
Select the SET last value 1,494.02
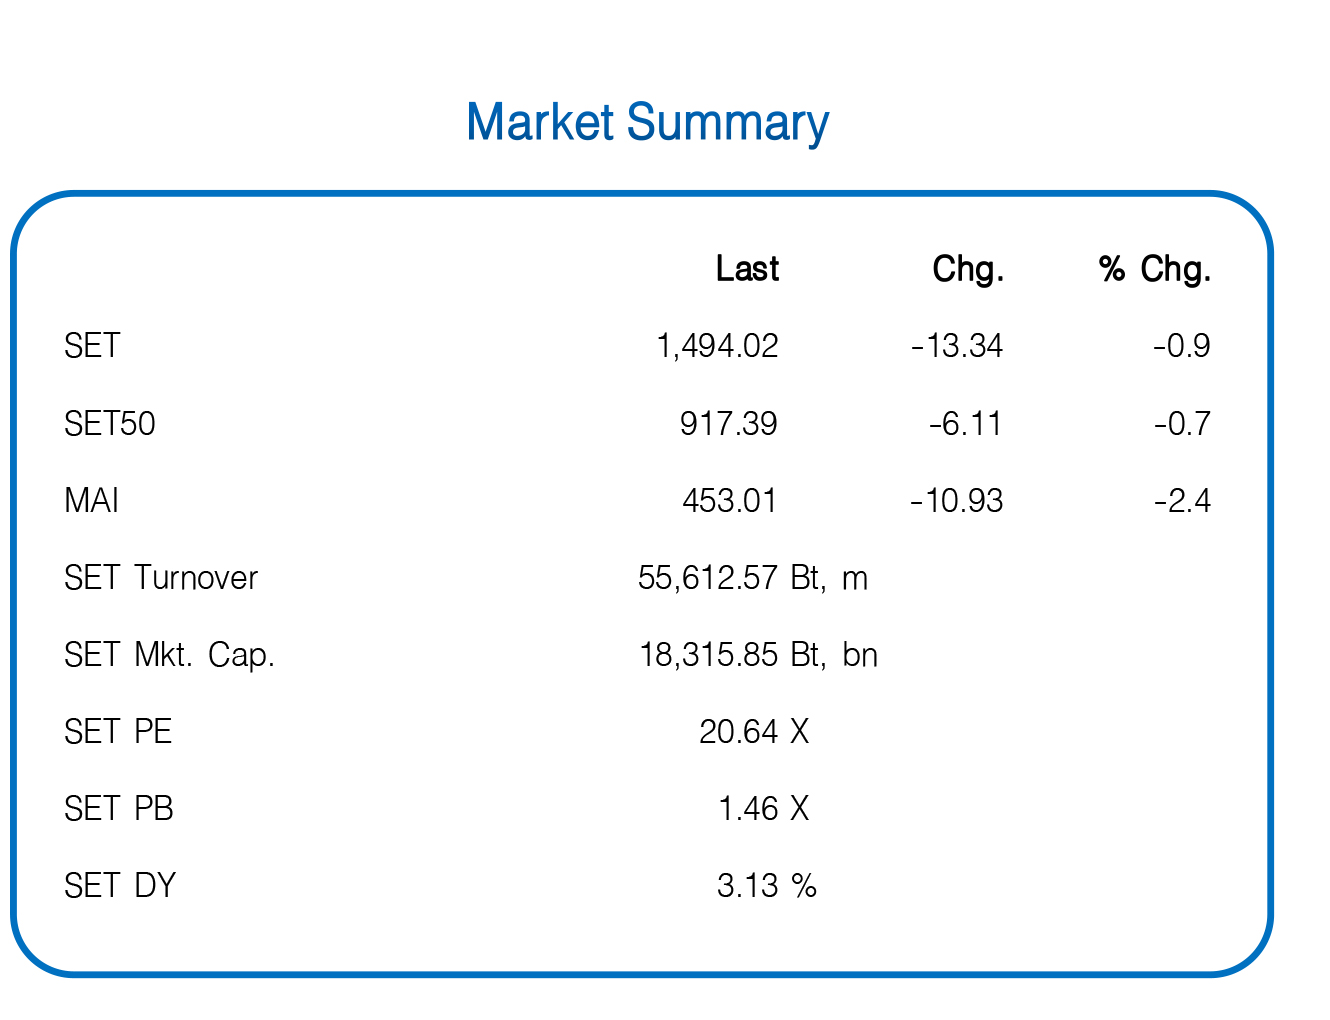tap(717, 346)
